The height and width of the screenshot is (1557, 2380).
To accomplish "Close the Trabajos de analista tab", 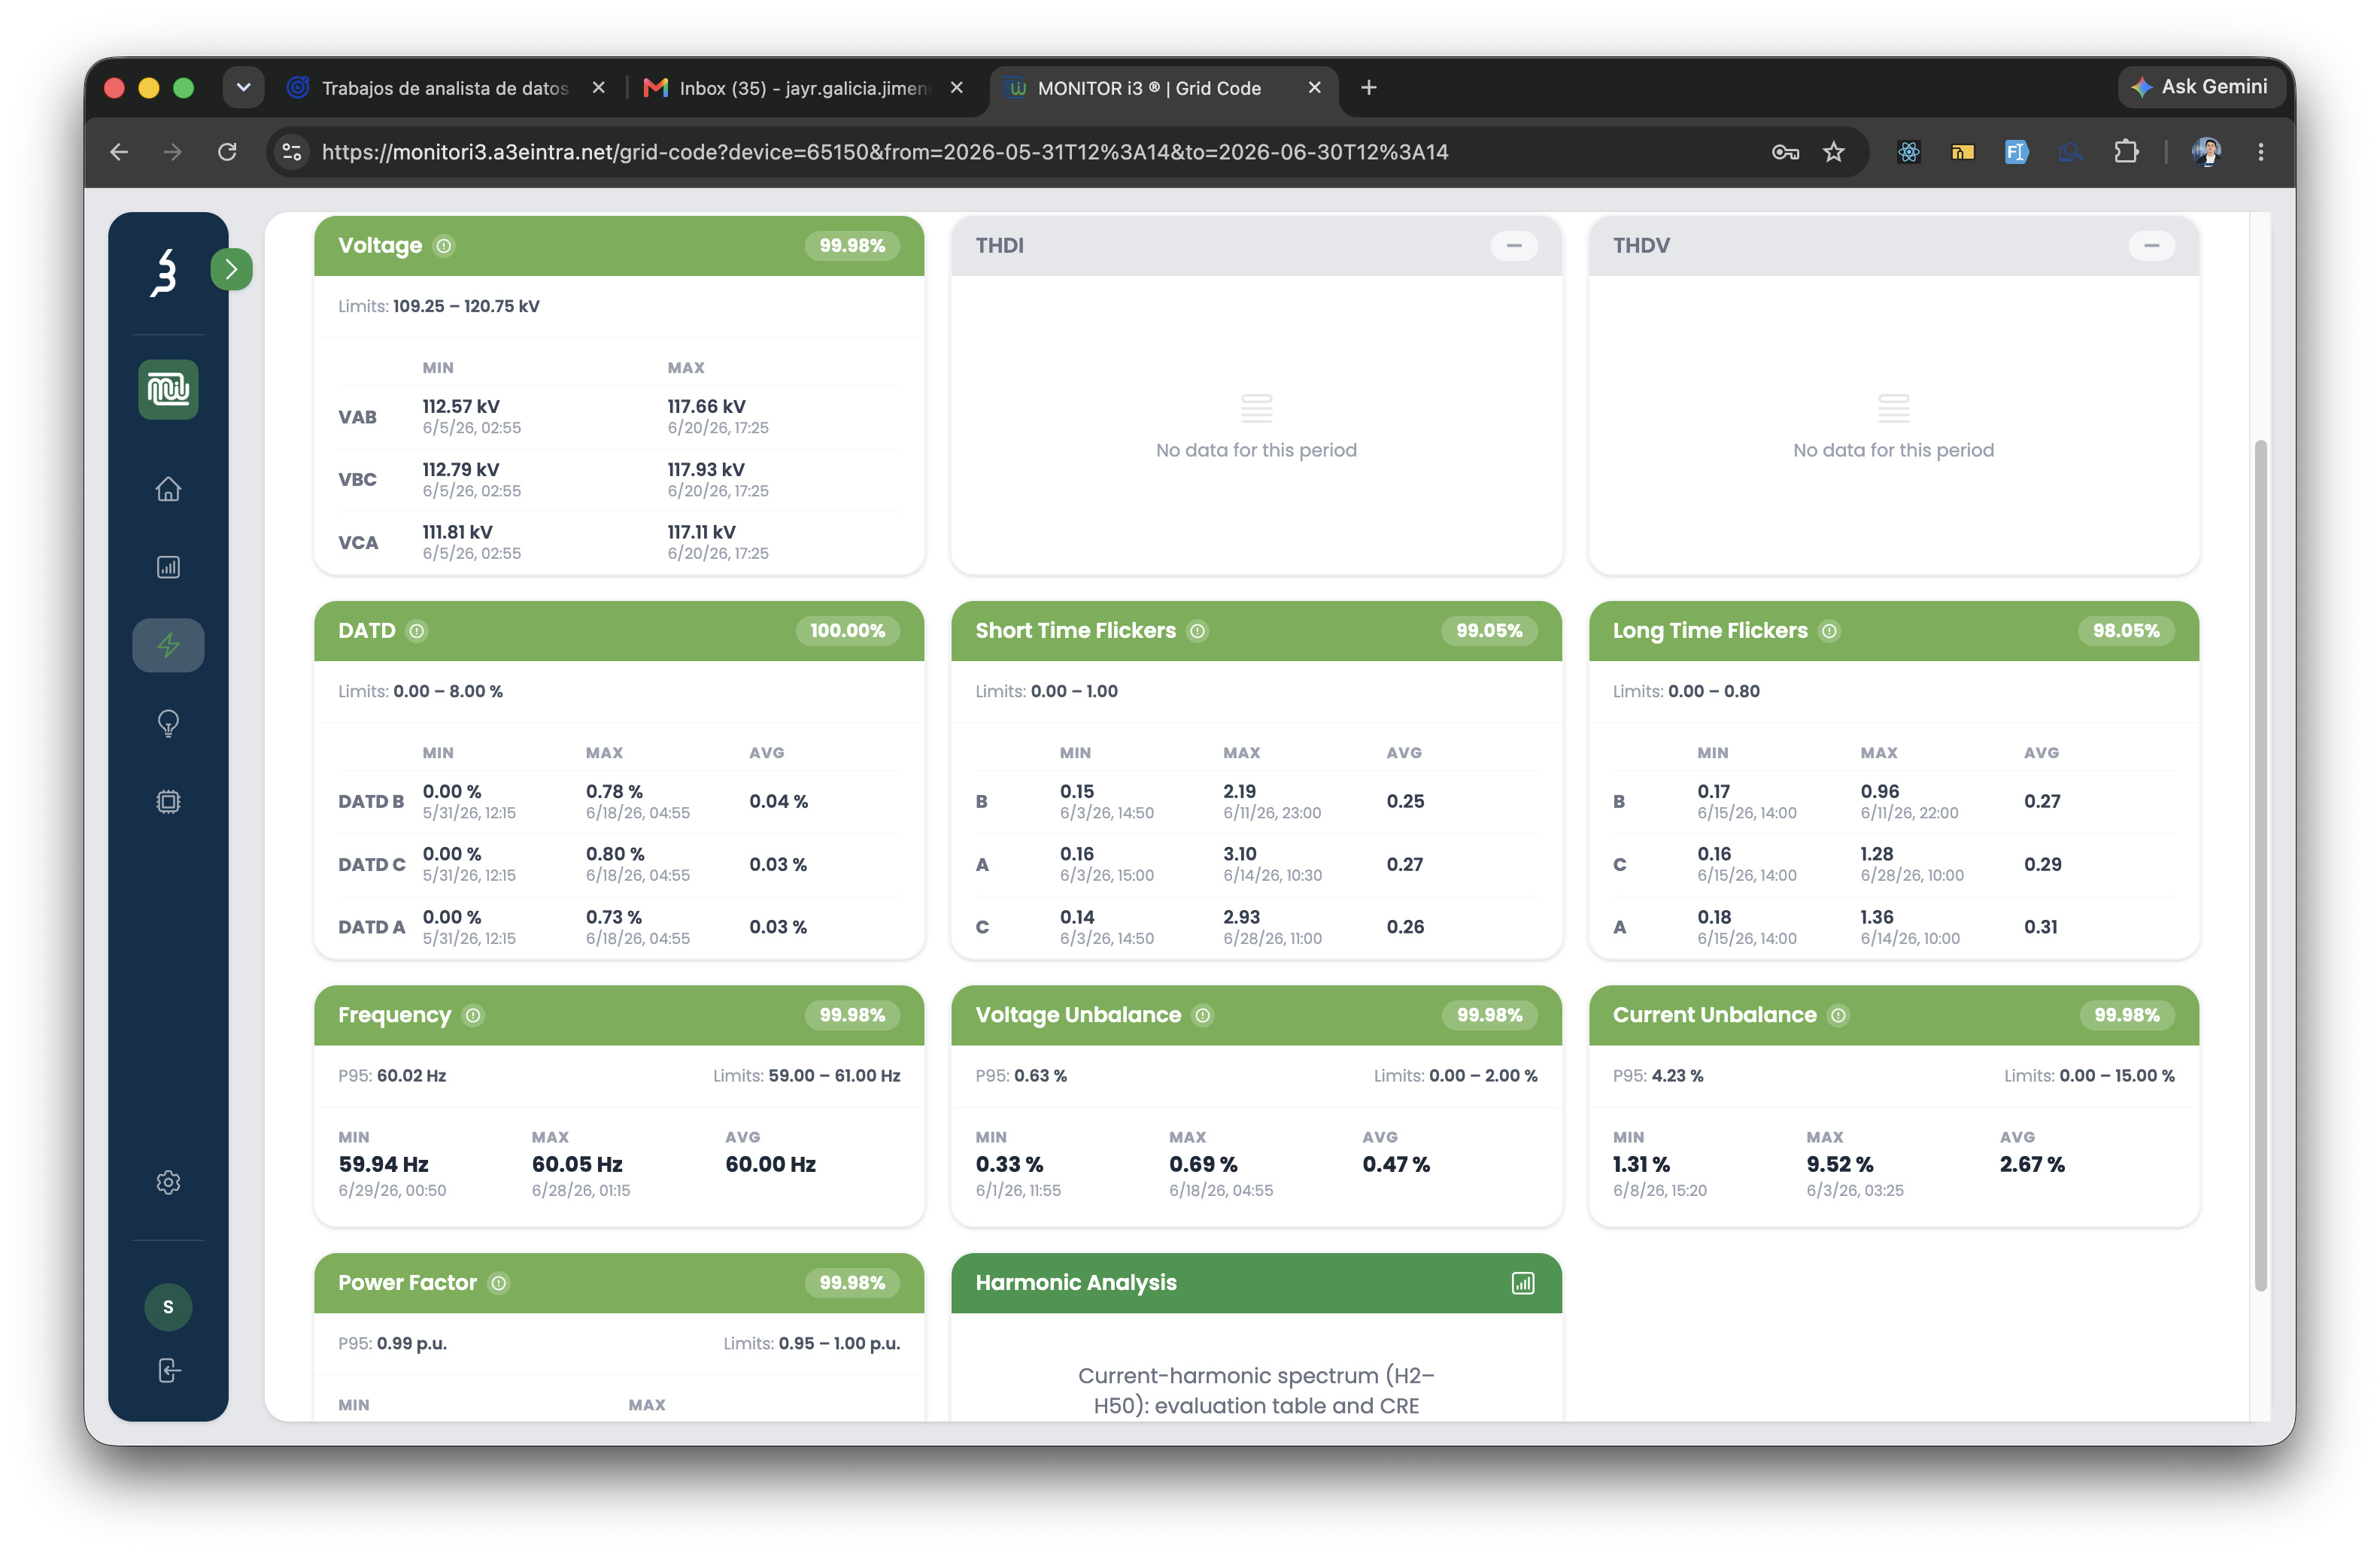I will (x=598, y=88).
